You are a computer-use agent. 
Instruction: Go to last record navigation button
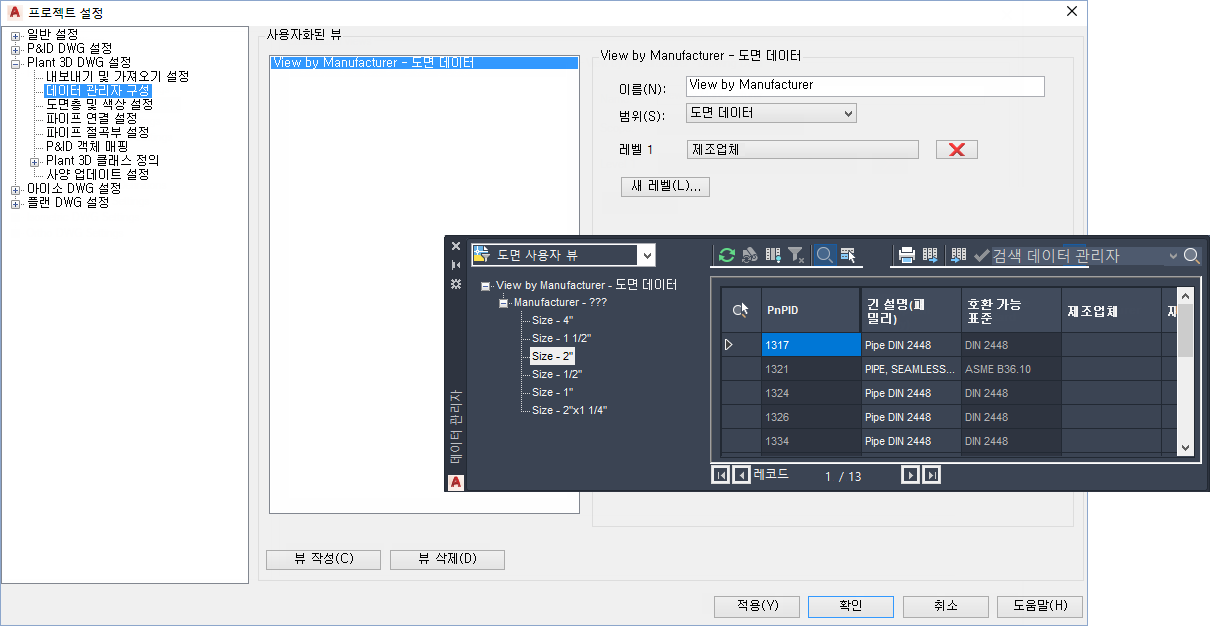point(932,476)
